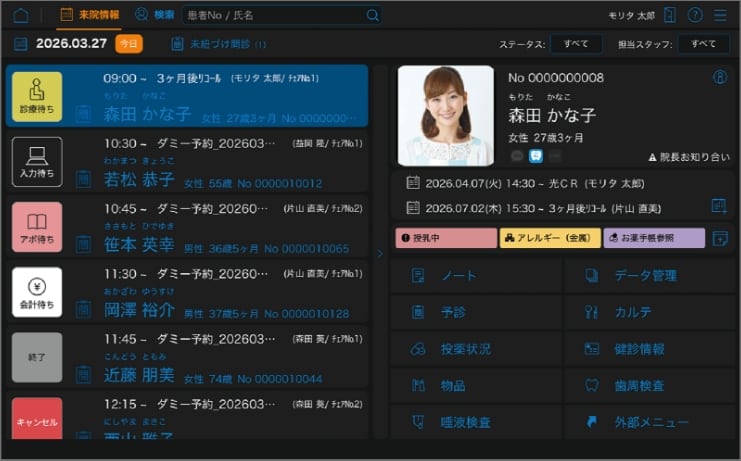This screenshot has height=461, width=741.
Task: Click the アポ待ち status tile
Action: pos(37,227)
